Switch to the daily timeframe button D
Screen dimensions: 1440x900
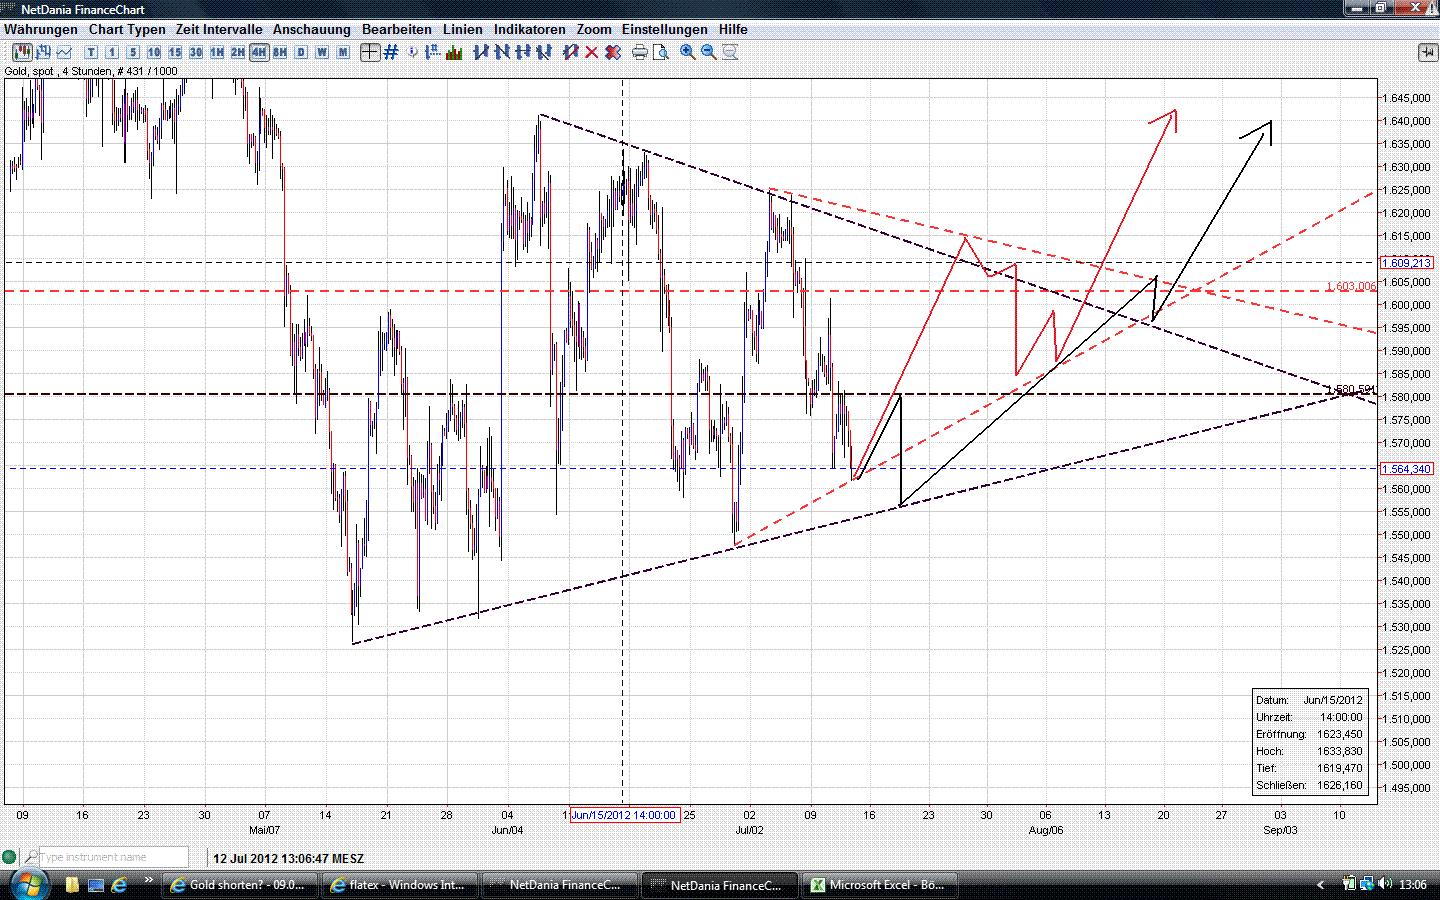pos(299,52)
